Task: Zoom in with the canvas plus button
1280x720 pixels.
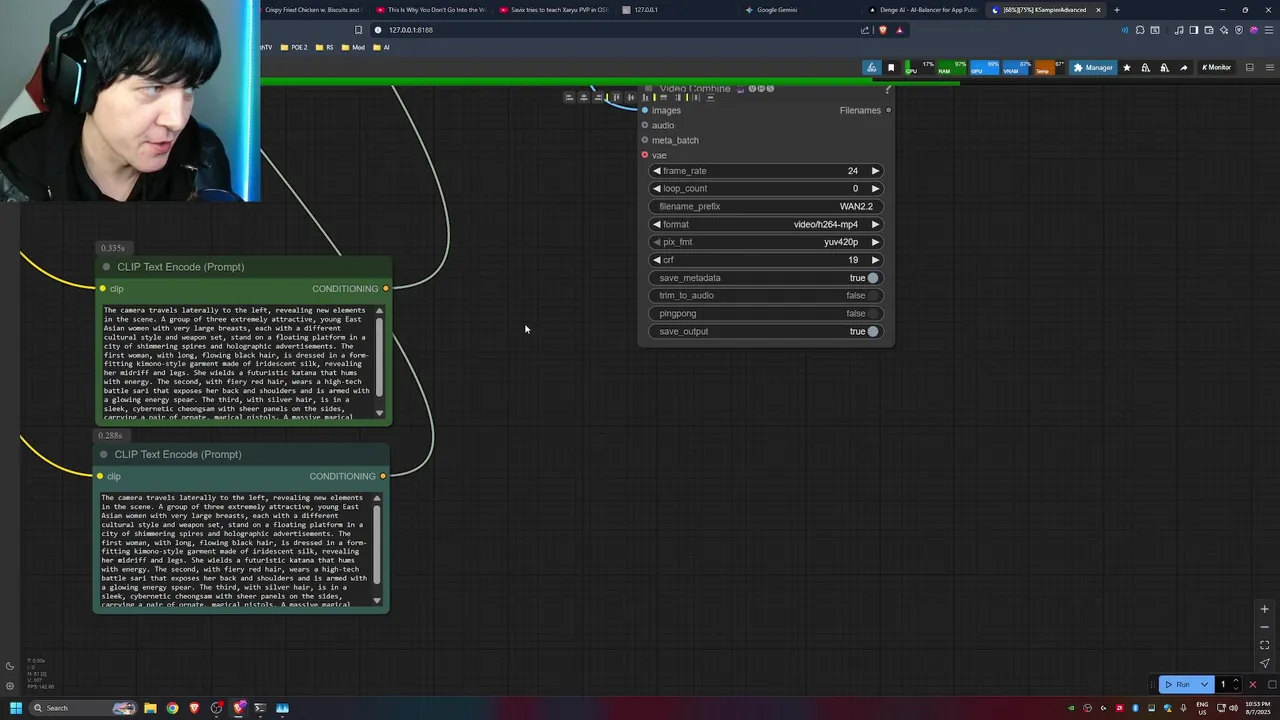Action: click(1264, 609)
